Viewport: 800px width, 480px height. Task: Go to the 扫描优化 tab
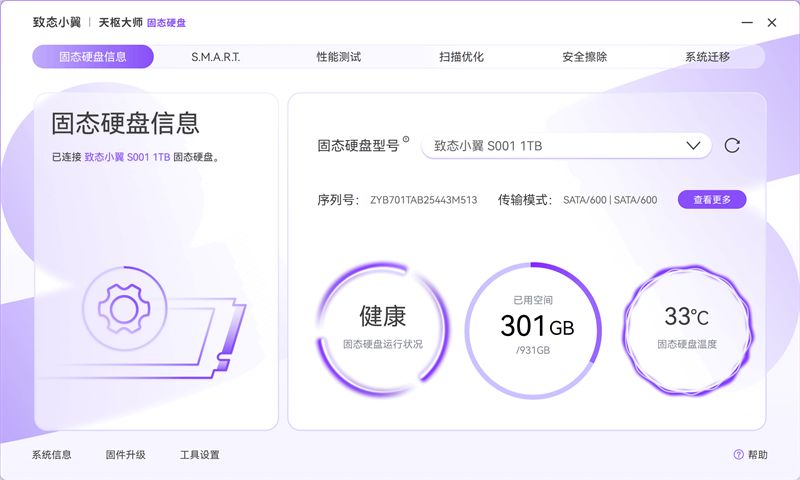tap(462, 57)
